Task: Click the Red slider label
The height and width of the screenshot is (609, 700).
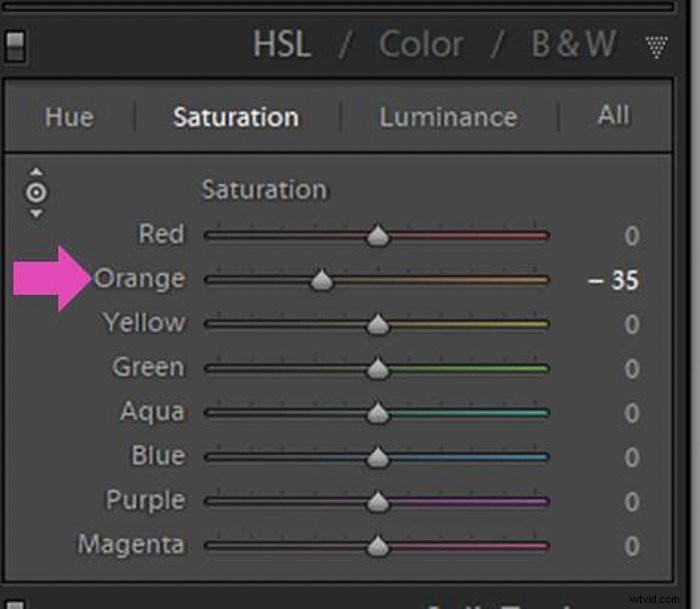Action: [x=161, y=234]
